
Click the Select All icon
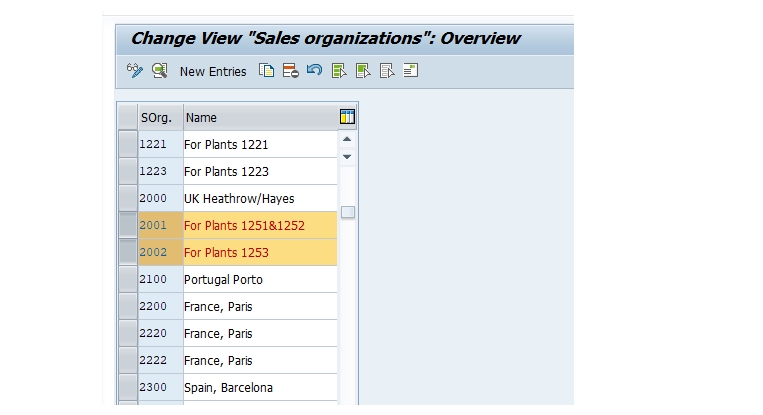tap(339, 71)
